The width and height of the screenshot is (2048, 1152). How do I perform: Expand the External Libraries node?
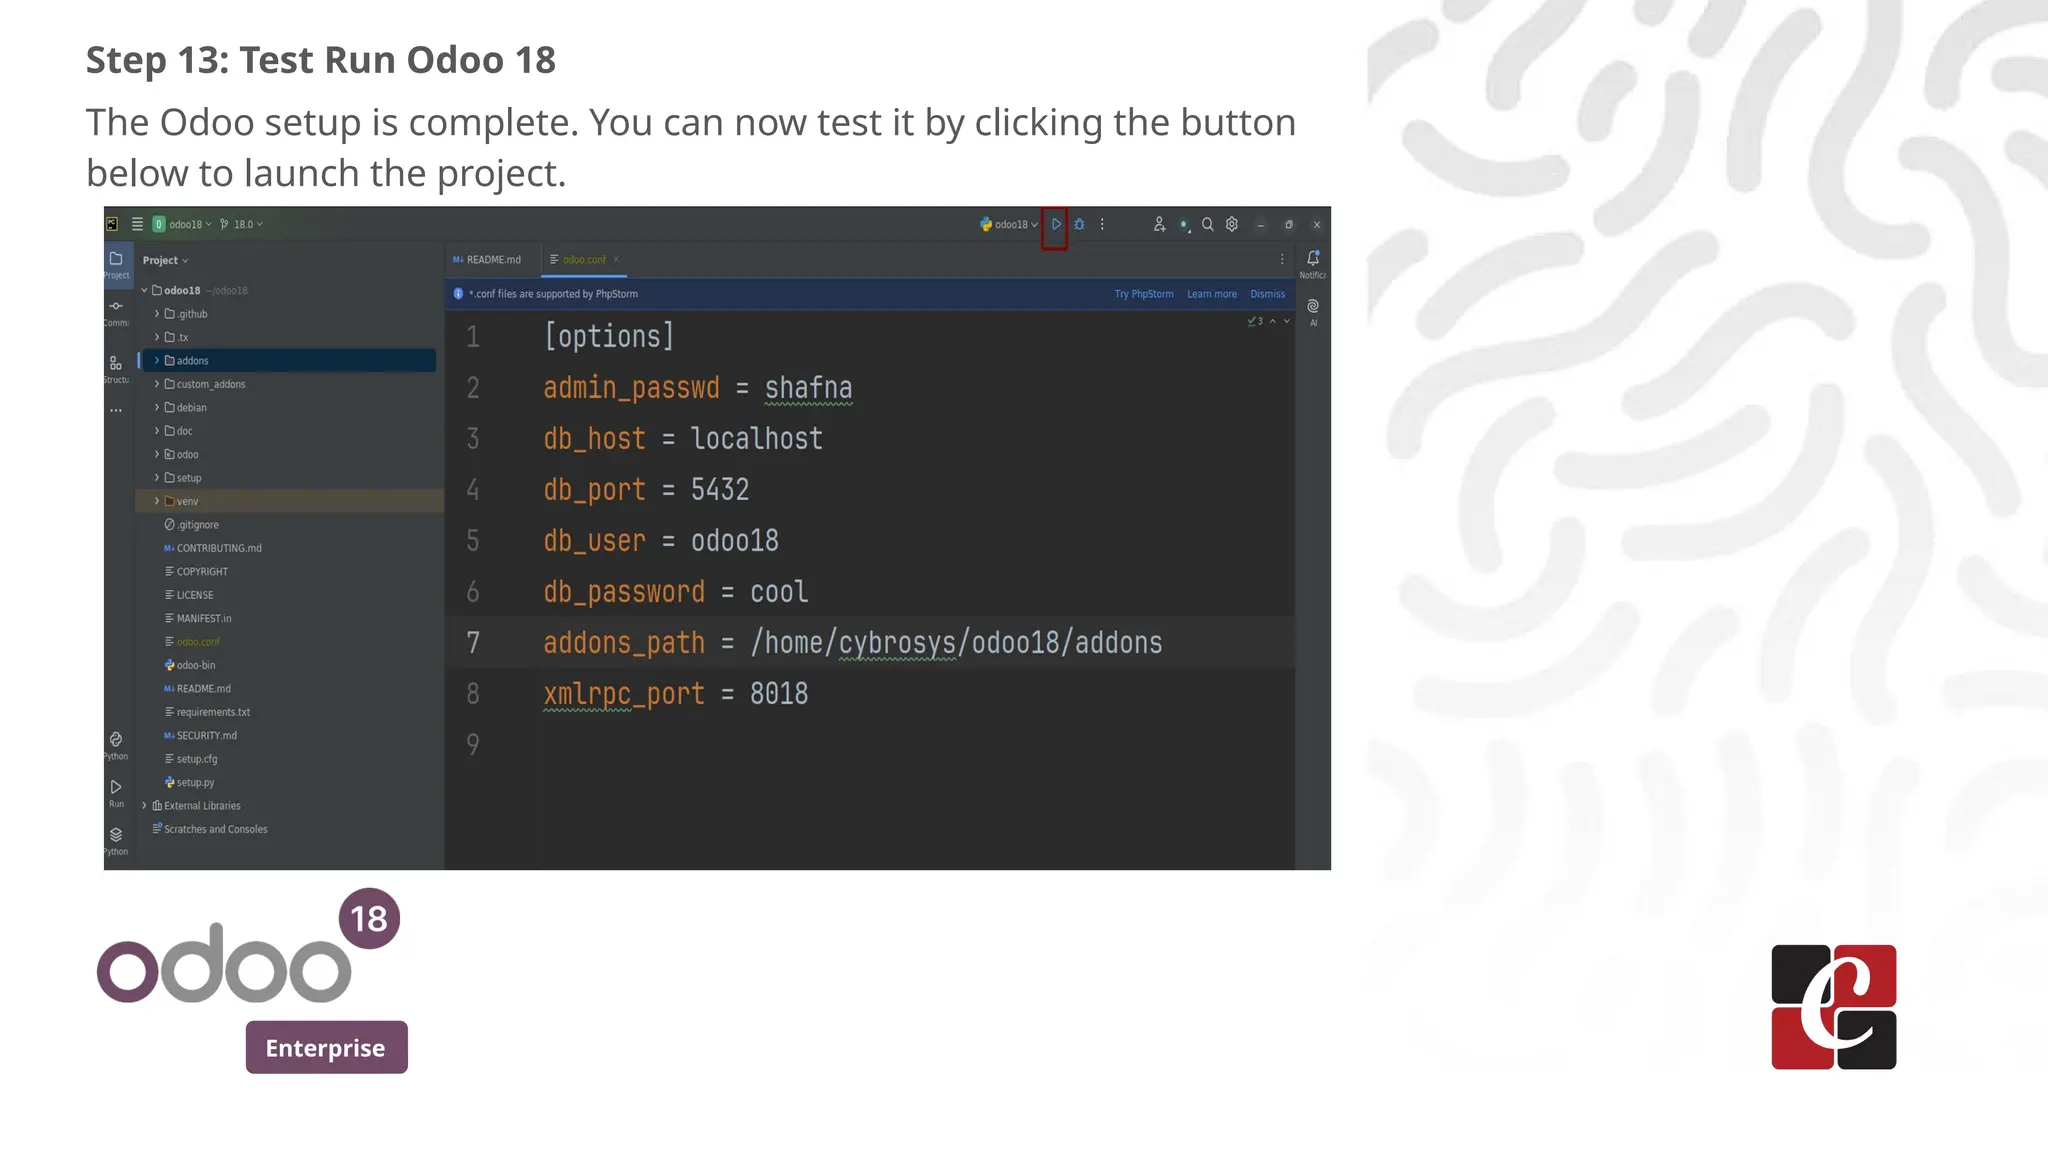pos(145,806)
